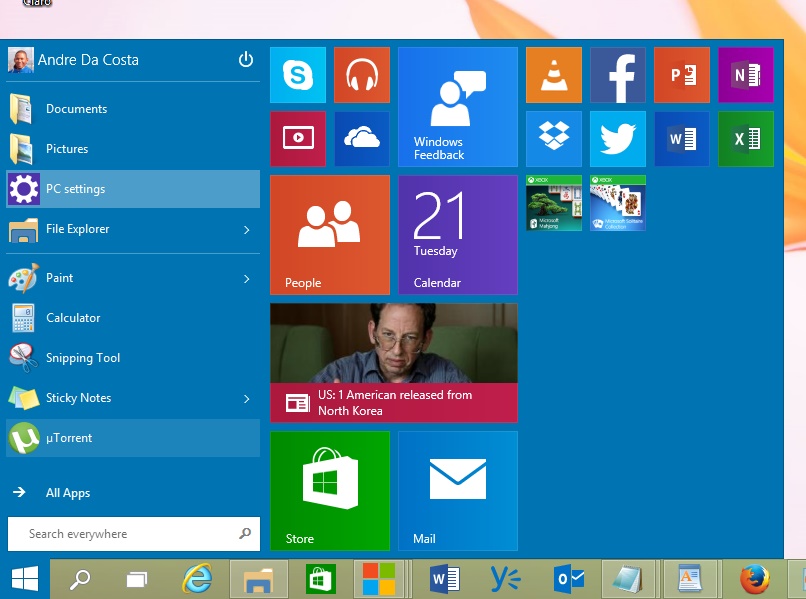Open Microsoft Solitaire Collection tile
Image resolution: width=806 pixels, height=599 pixels.
618,203
